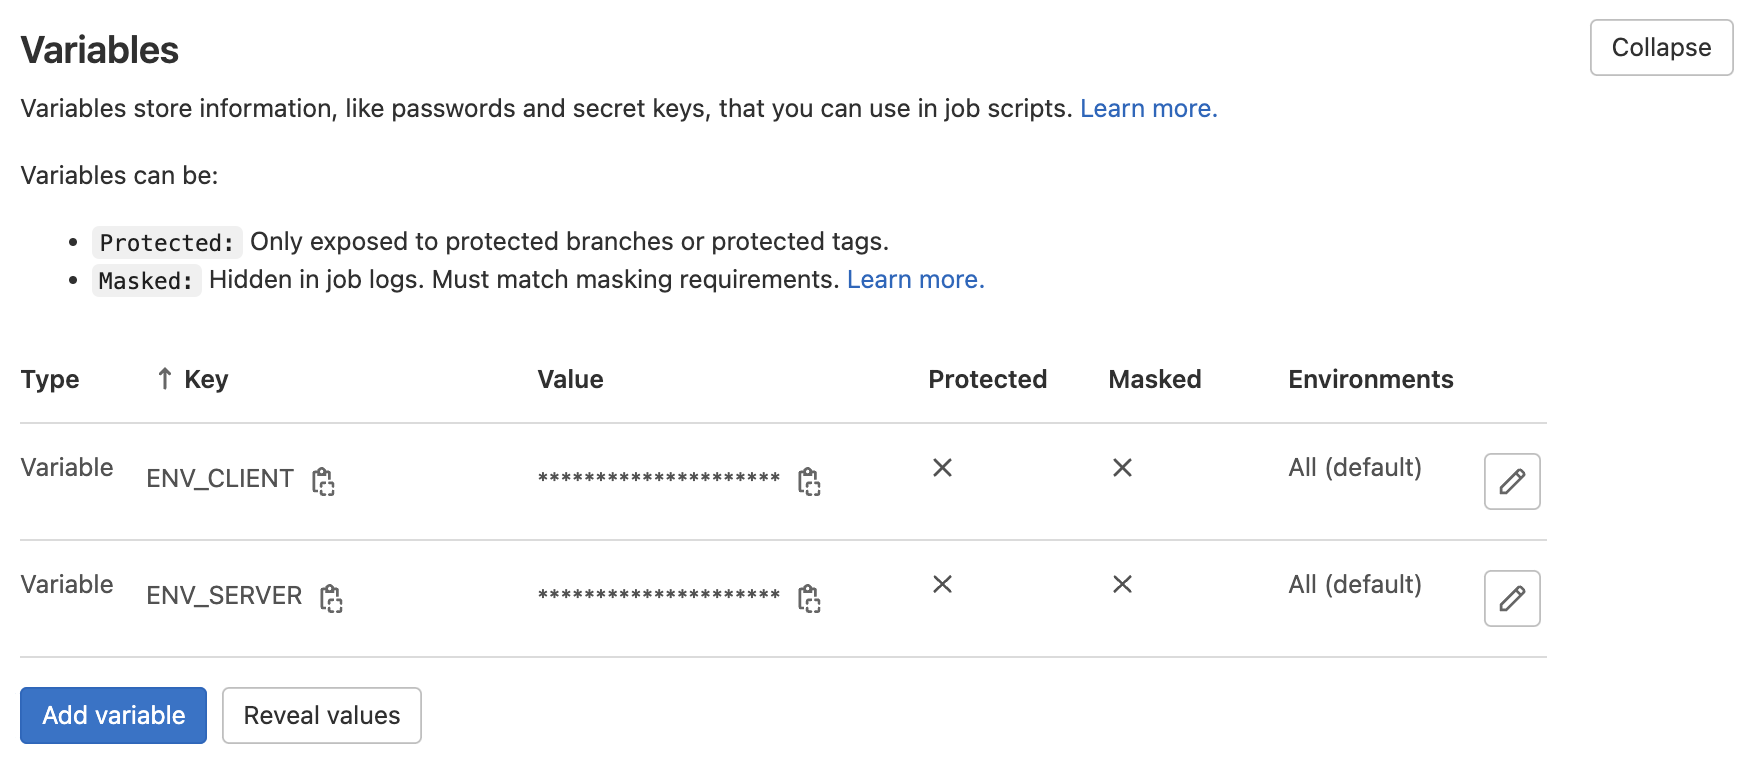Click the ENV_CLIENT key name
Image resolution: width=1756 pixels, height=776 pixels.
220,479
